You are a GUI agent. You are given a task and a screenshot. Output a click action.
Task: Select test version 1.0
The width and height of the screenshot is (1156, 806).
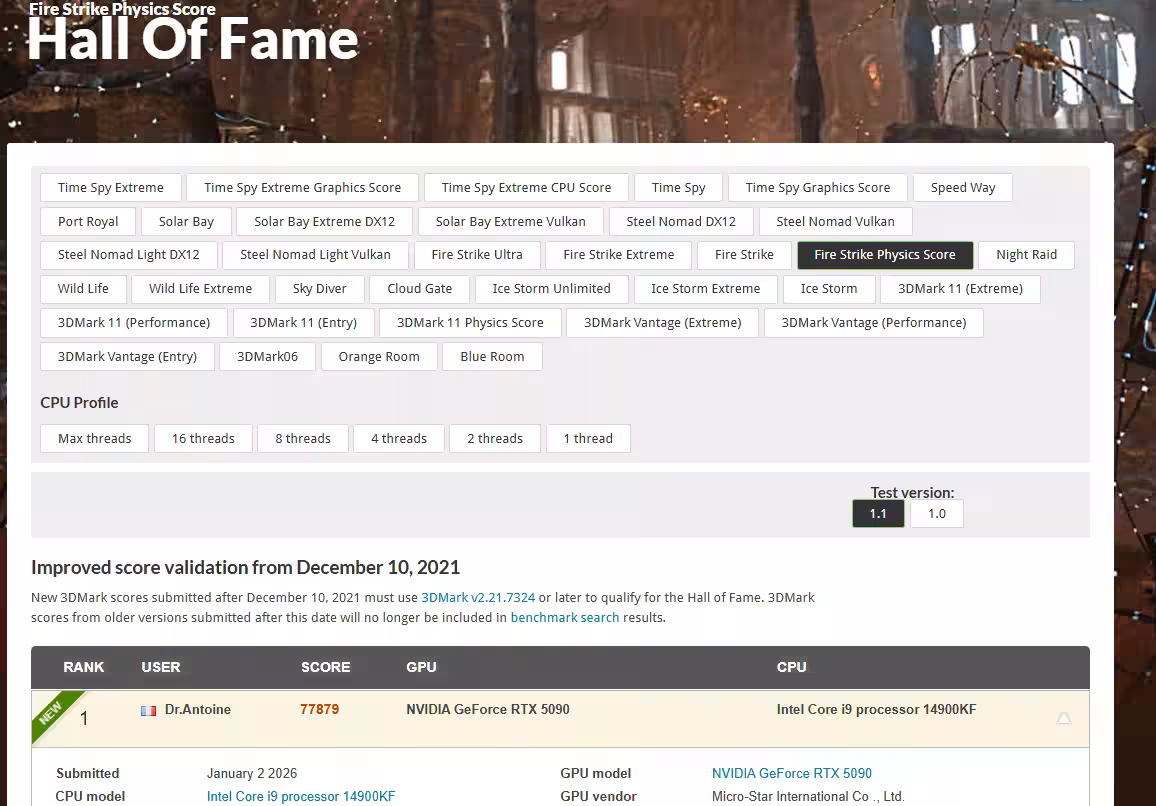click(936, 514)
